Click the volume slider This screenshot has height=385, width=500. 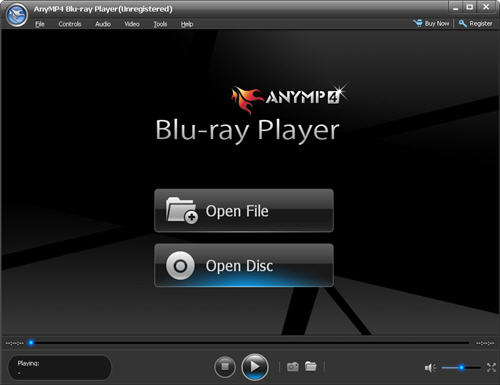pyautogui.click(x=461, y=368)
